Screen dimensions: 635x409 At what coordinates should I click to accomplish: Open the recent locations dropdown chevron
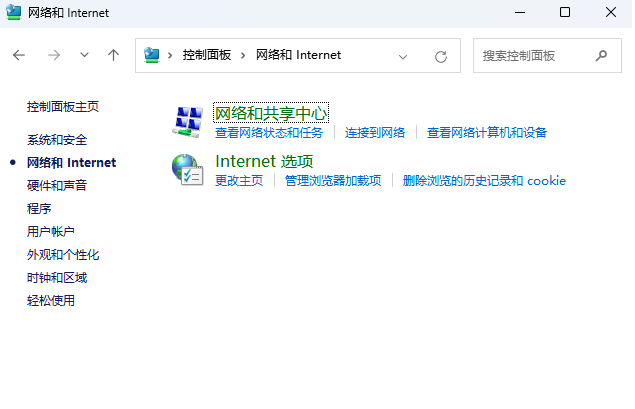click(84, 55)
